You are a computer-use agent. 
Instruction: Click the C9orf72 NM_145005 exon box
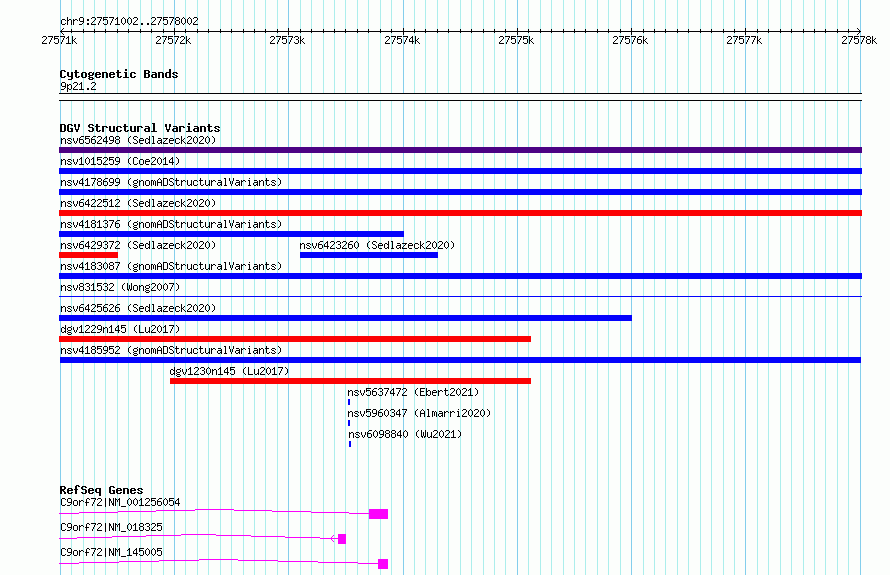pos(383,564)
